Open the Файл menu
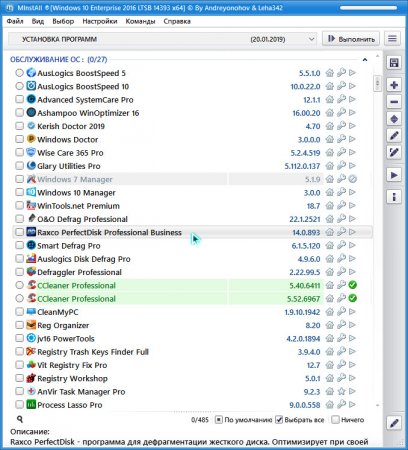The height and width of the screenshot is (450, 408). tap(15, 21)
